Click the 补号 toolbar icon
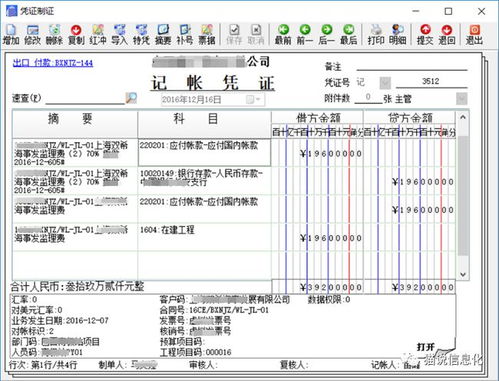 coord(185,35)
